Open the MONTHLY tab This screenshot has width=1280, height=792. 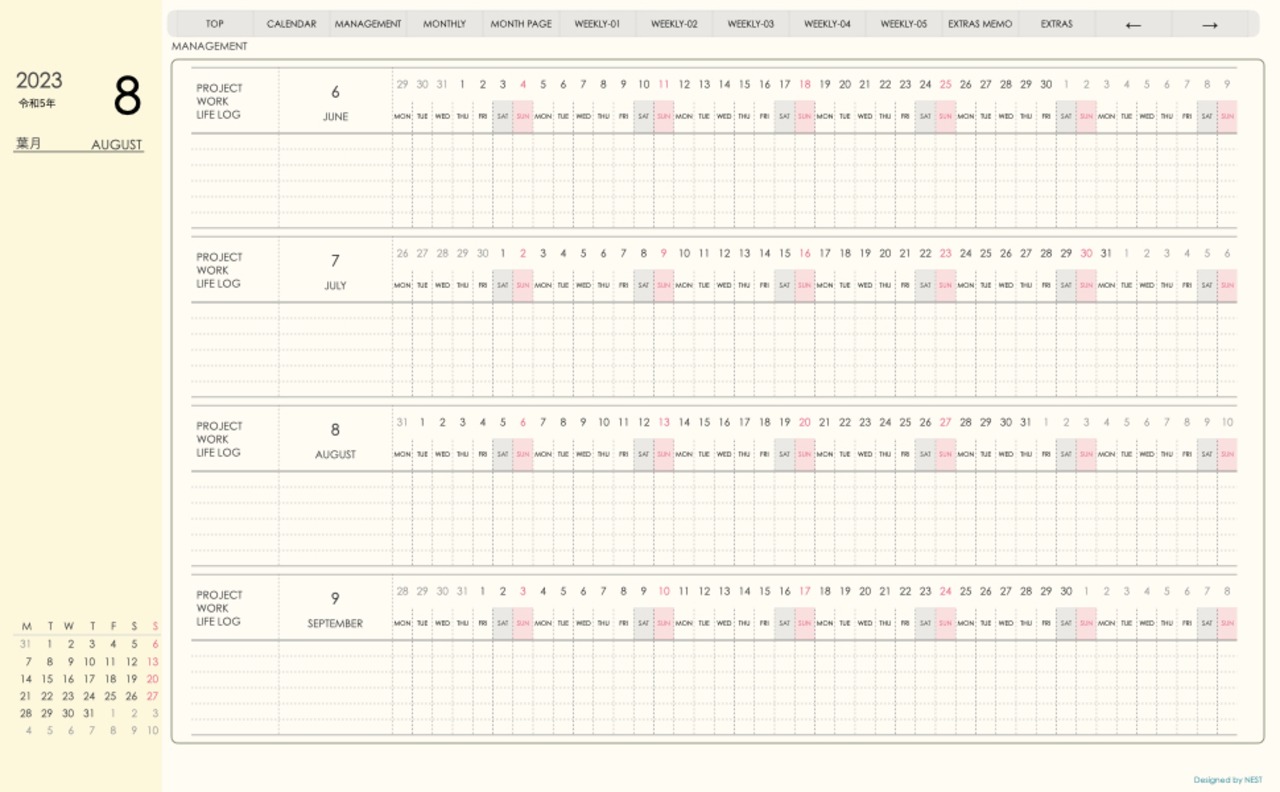[445, 24]
